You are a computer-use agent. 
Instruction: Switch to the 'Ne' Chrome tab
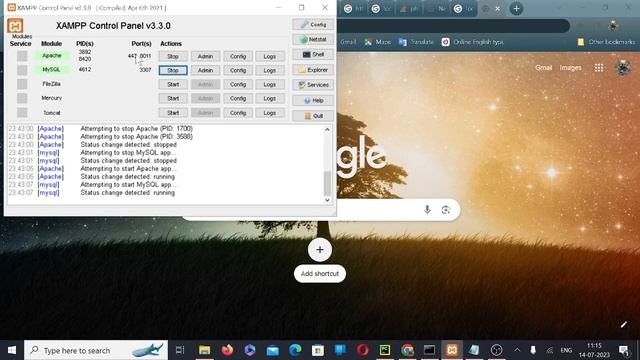coord(436,9)
